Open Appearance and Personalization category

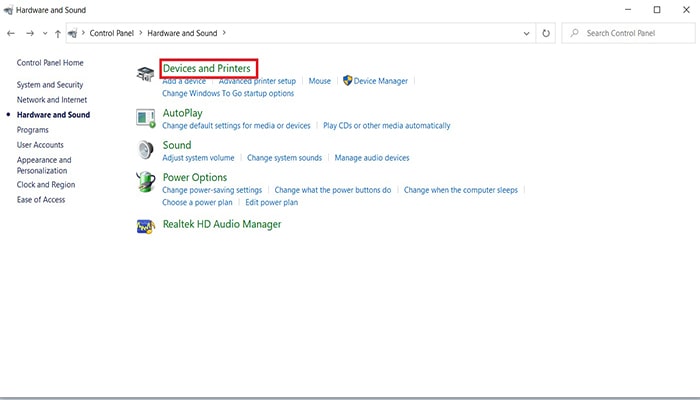44,165
